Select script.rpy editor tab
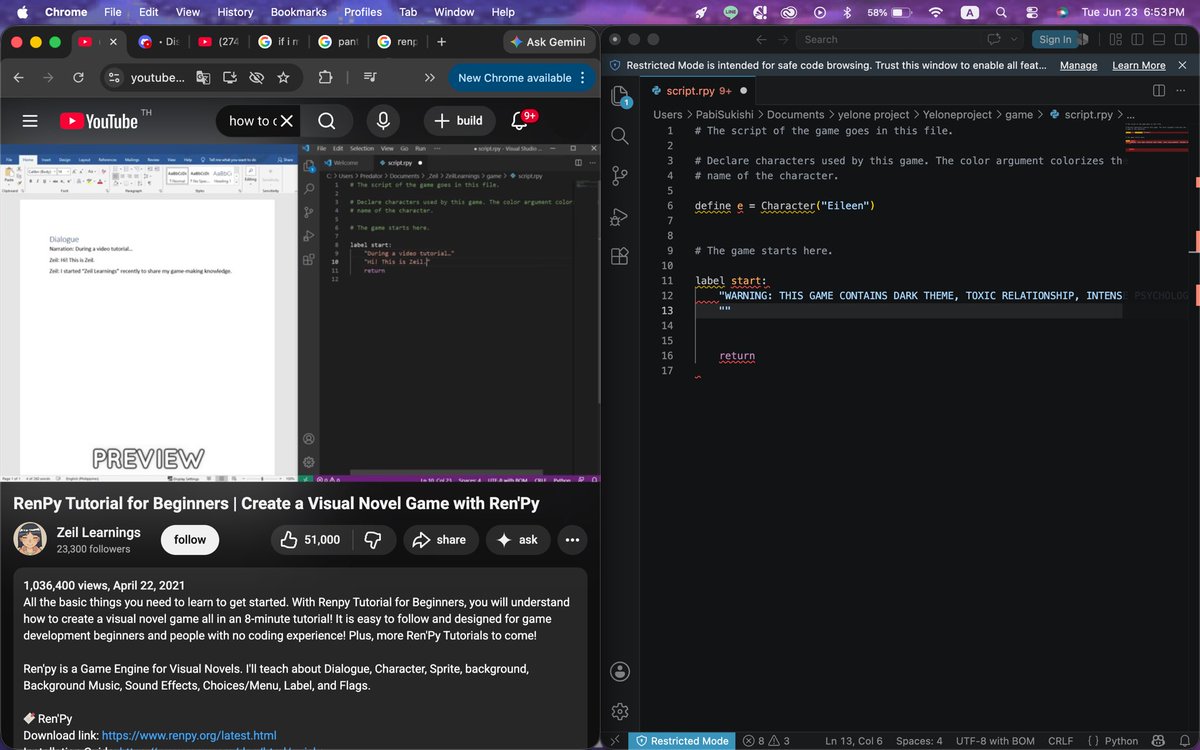Image resolution: width=1200 pixels, height=750 pixels. pos(699,91)
